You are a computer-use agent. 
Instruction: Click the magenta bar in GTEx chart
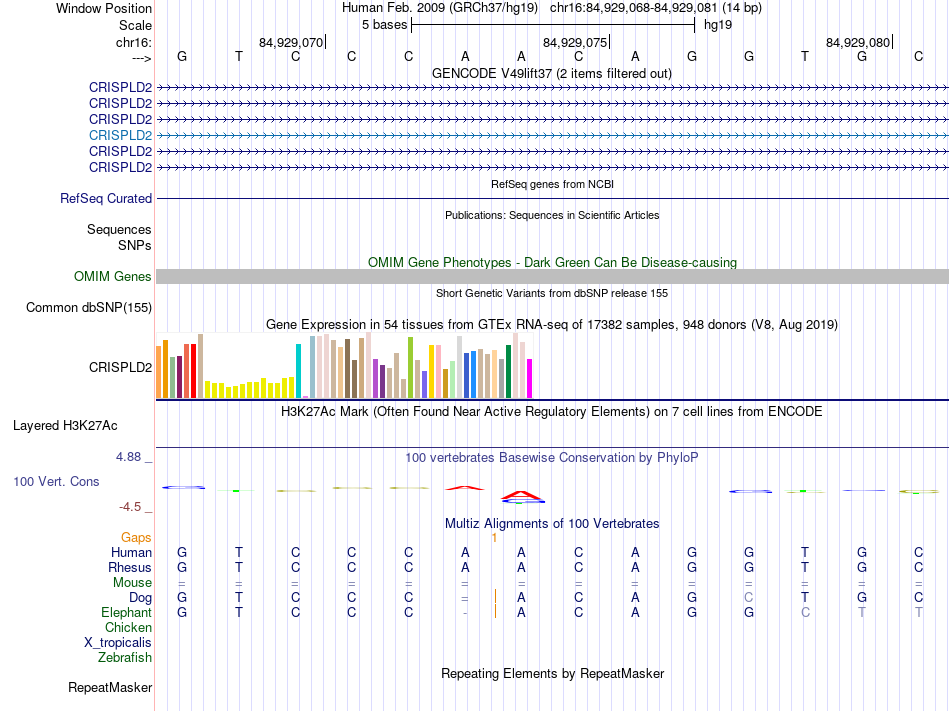pos(530,378)
